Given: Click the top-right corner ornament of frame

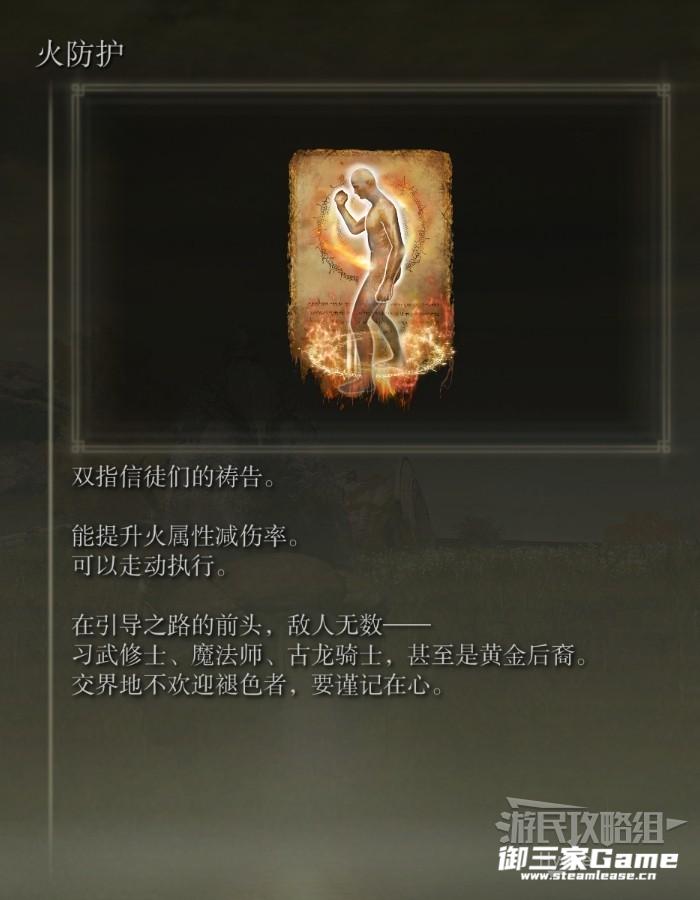Looking at the screenshot, I should (663, 90).
